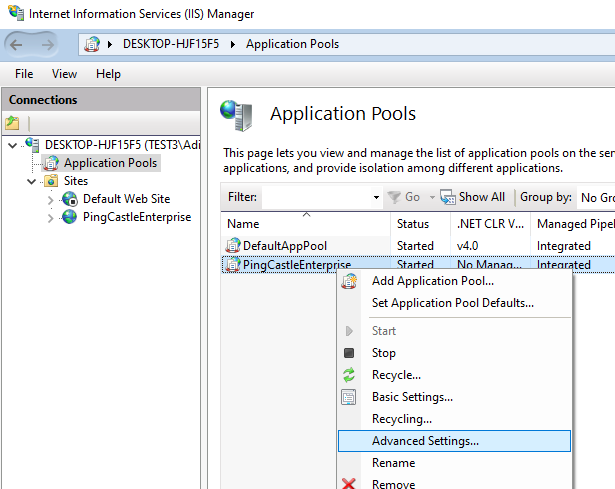Expand breadcrumb arrow before DESKTOP-HJF15F5
This screenshot has height=489, width=615.
pyautogui.click(x=110, y=44)
